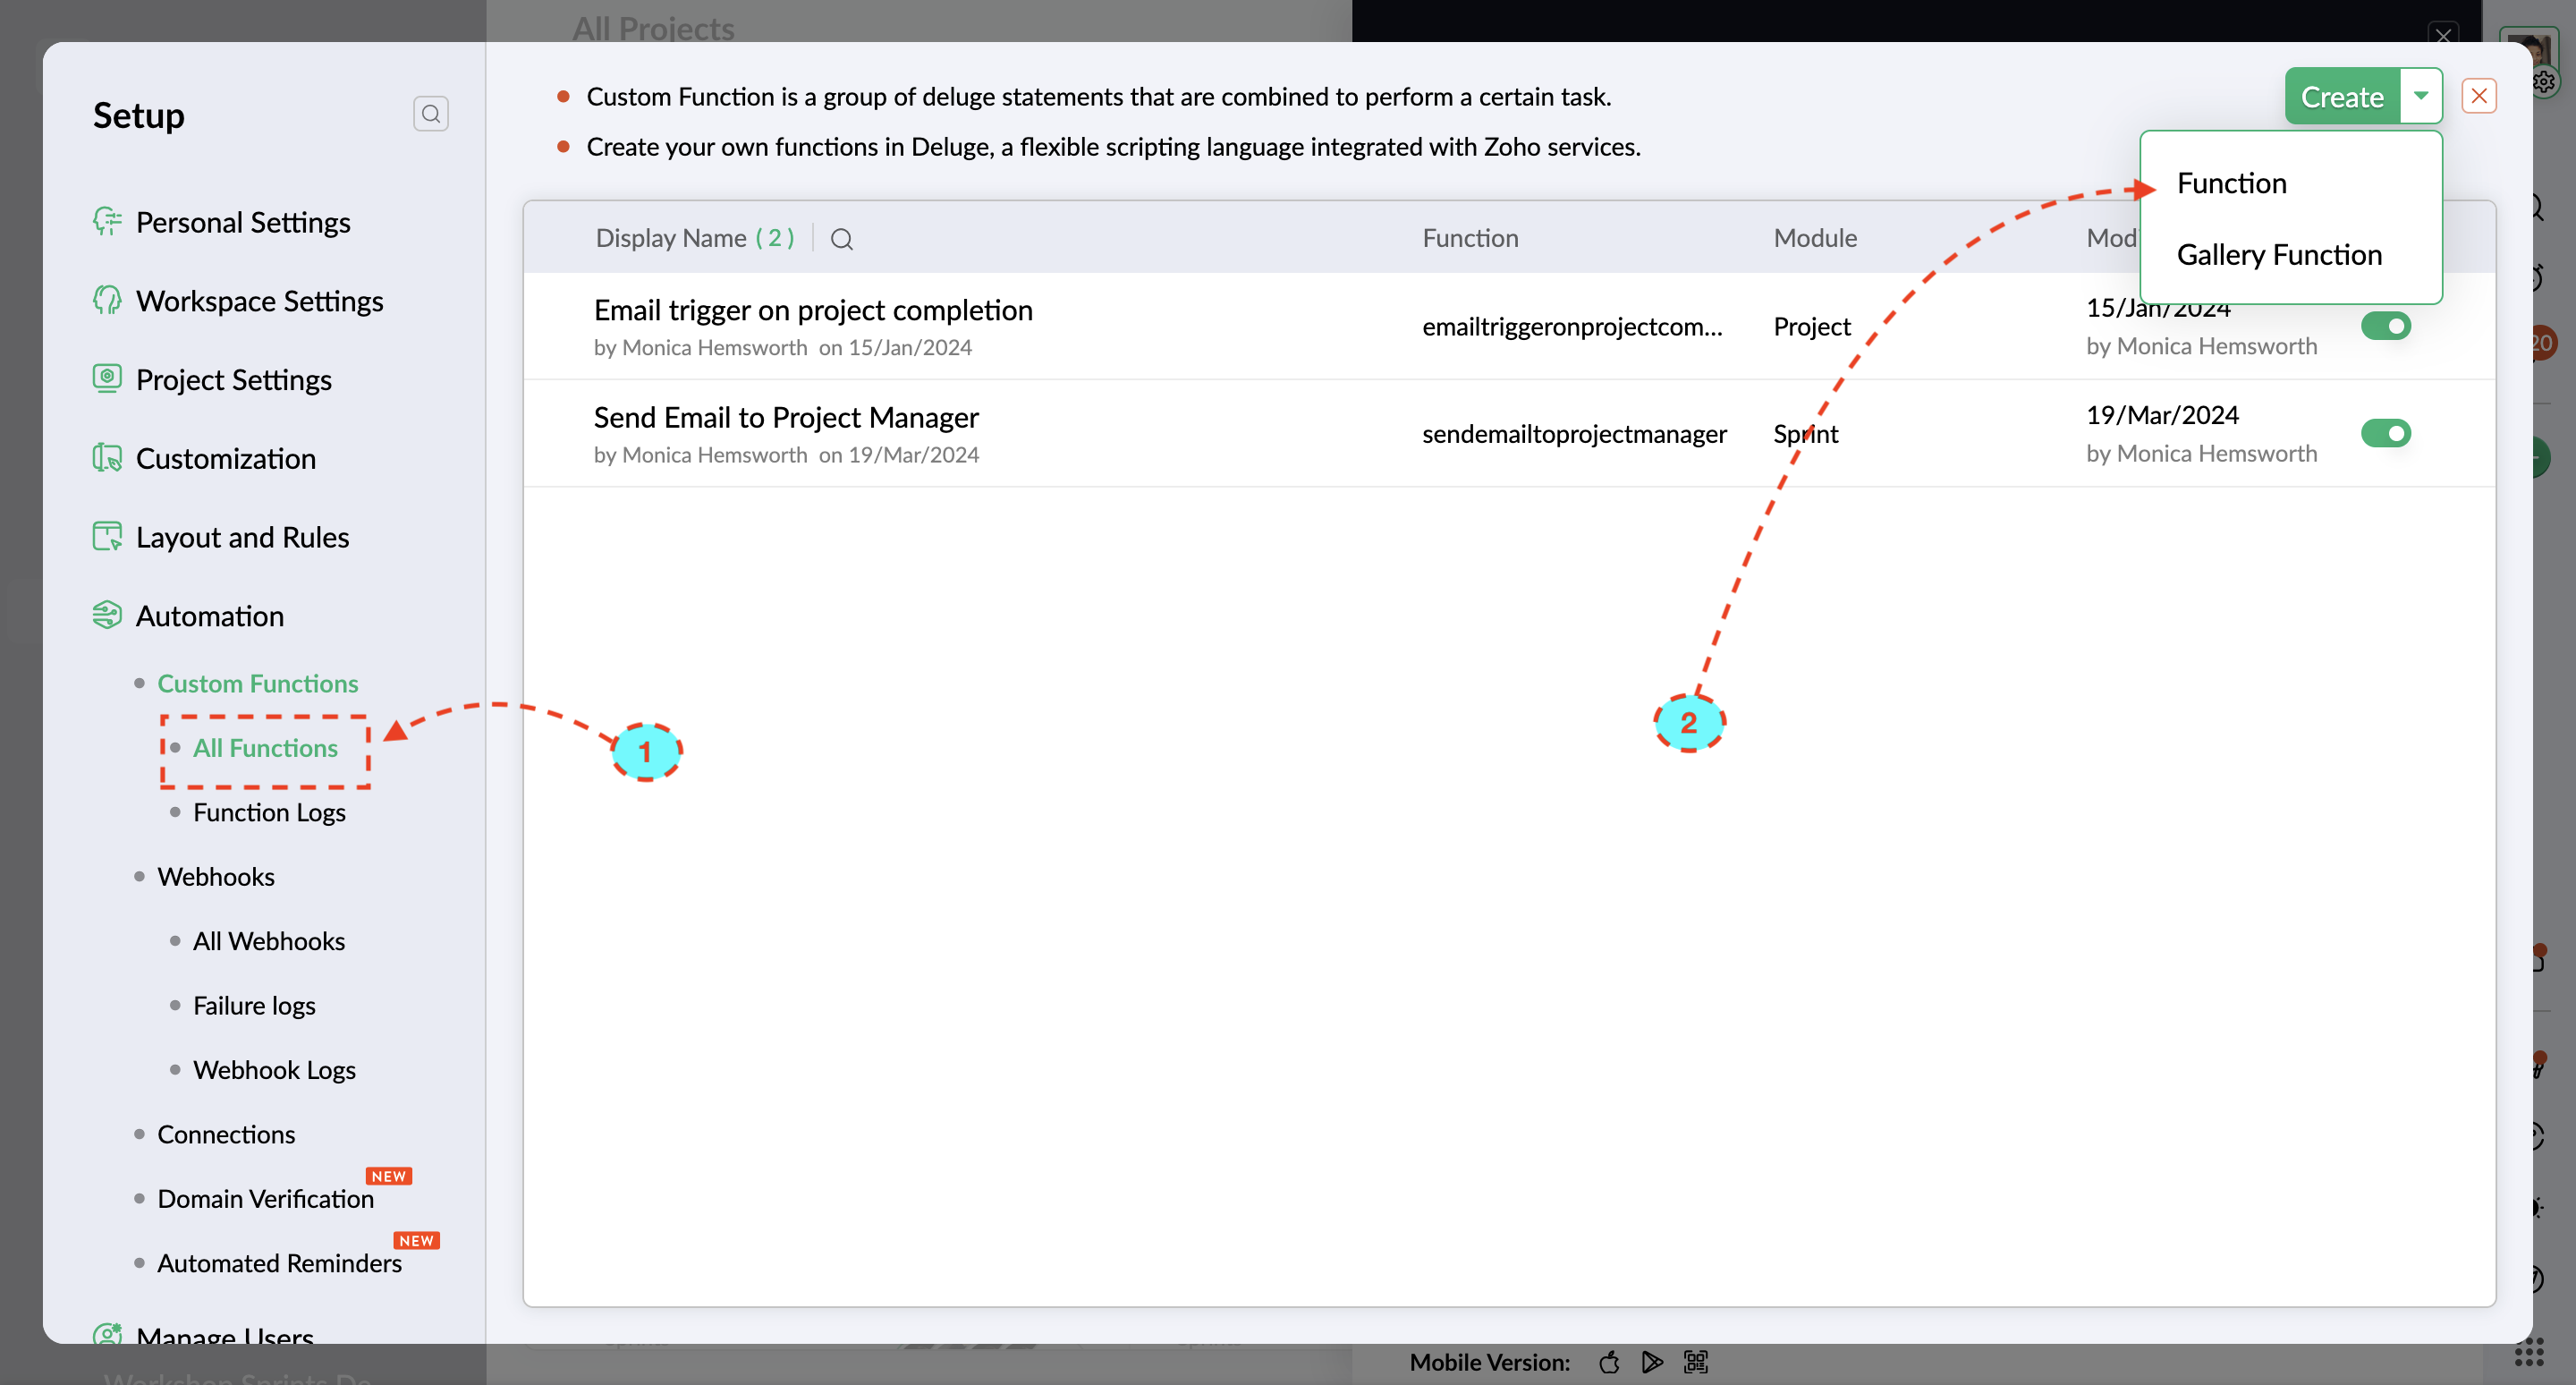This screenshot has width=2576, height=1385.
Task: Collapse the Automation section in the sidebar
Action: pyautogui.click(x=209, y=616)
